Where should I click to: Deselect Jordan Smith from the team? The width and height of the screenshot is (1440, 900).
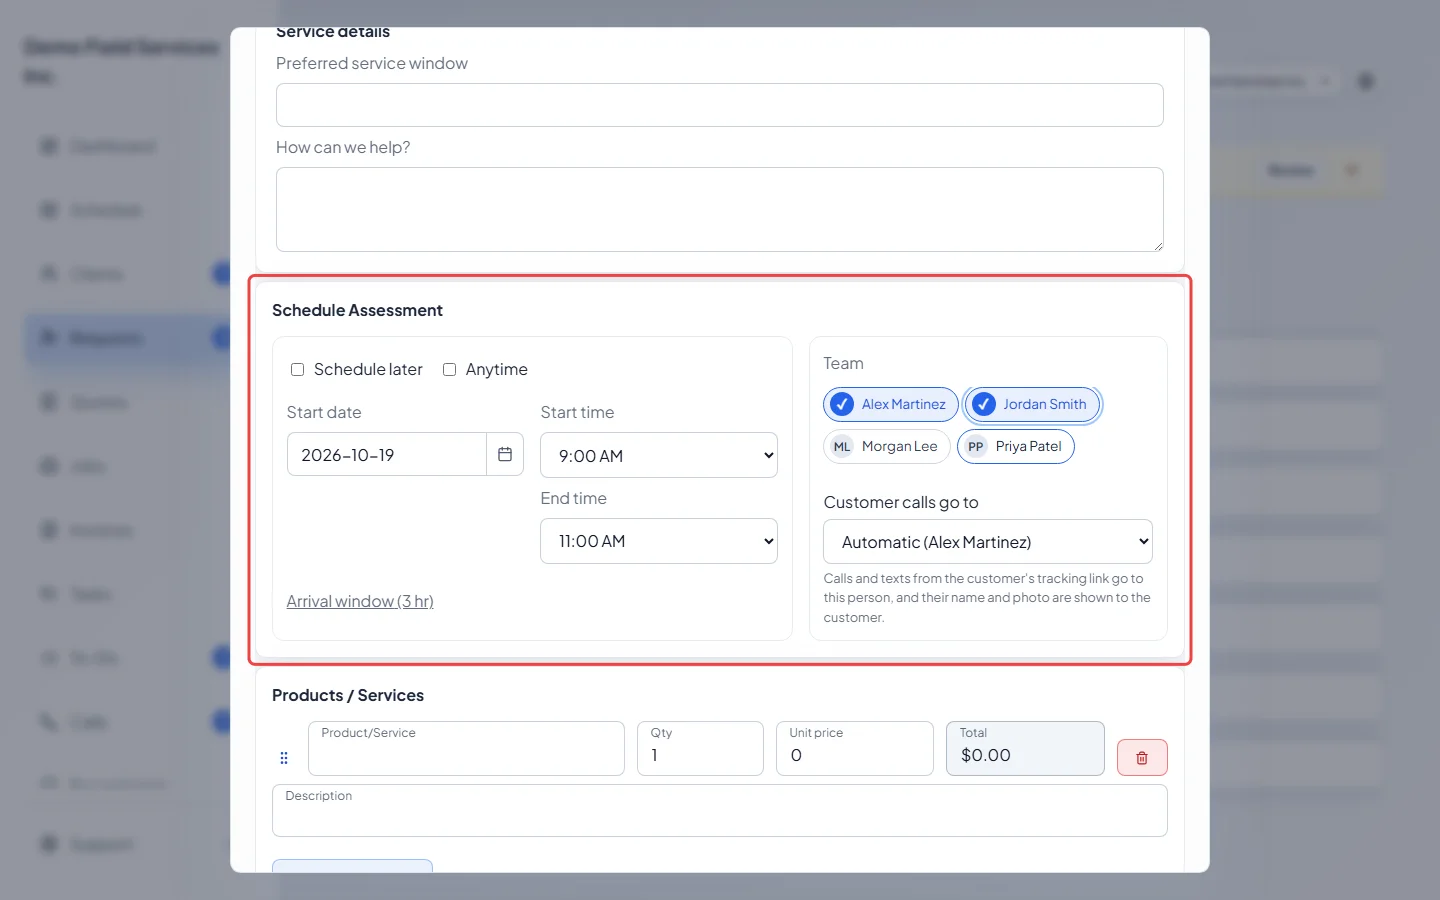(1032, 404)
